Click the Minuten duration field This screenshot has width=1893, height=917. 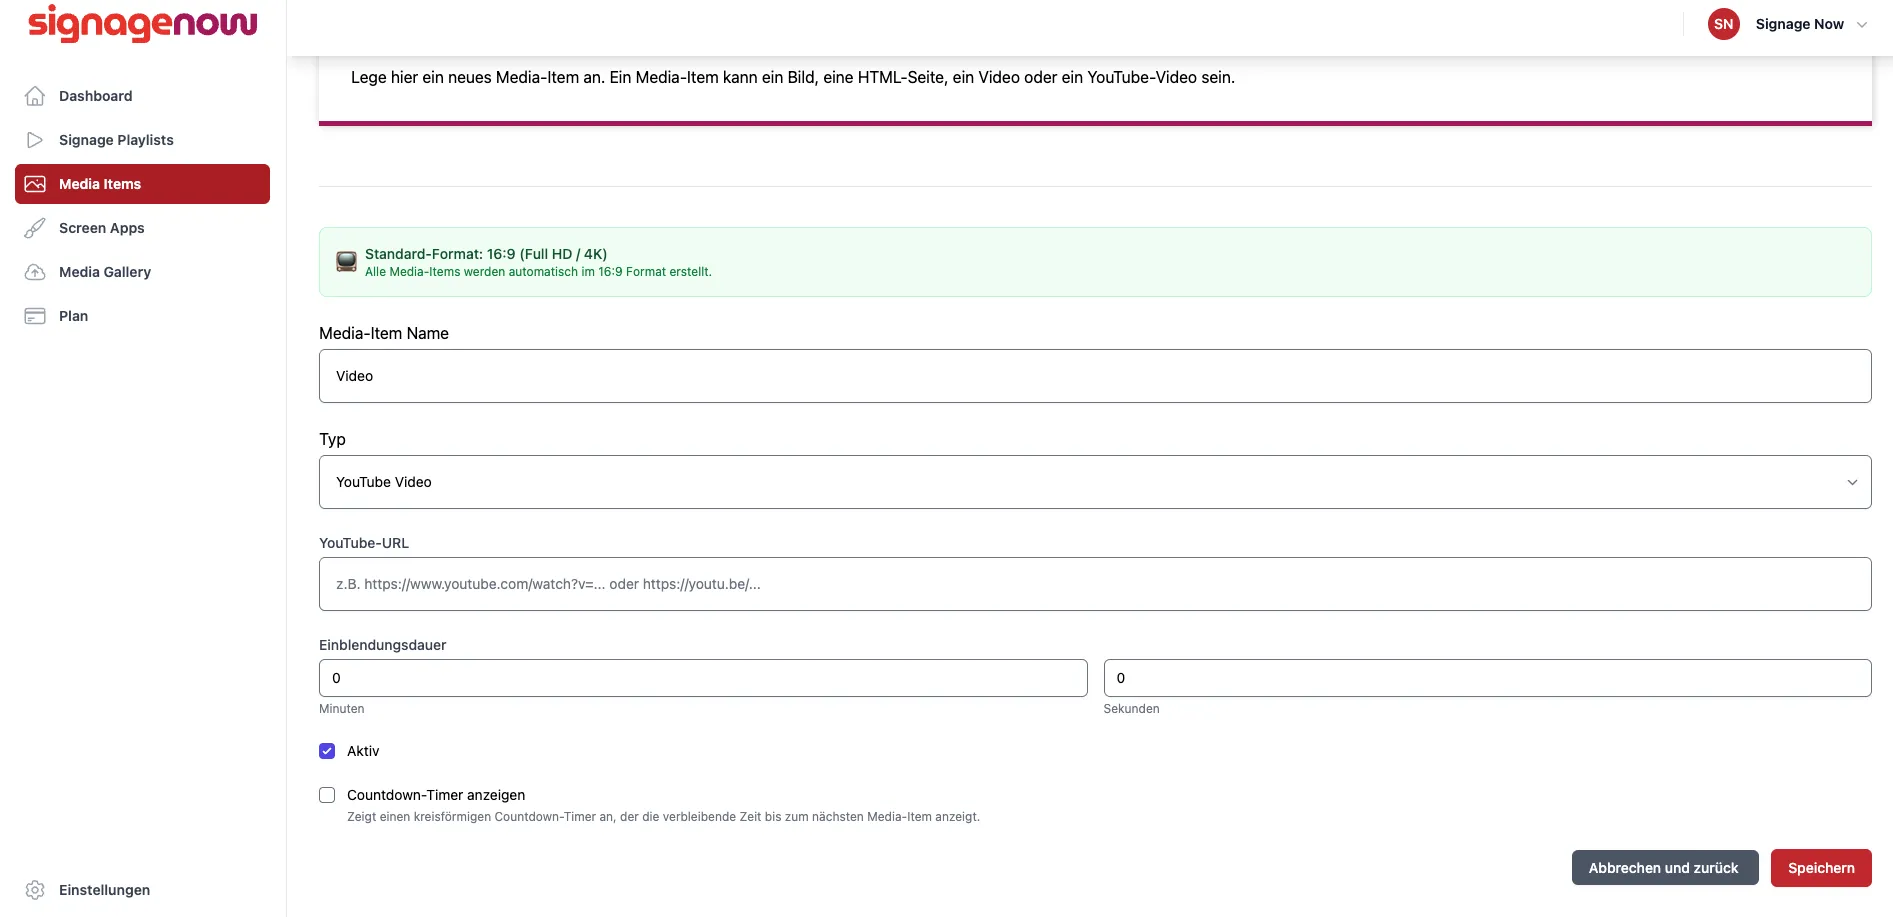[703, 678]
